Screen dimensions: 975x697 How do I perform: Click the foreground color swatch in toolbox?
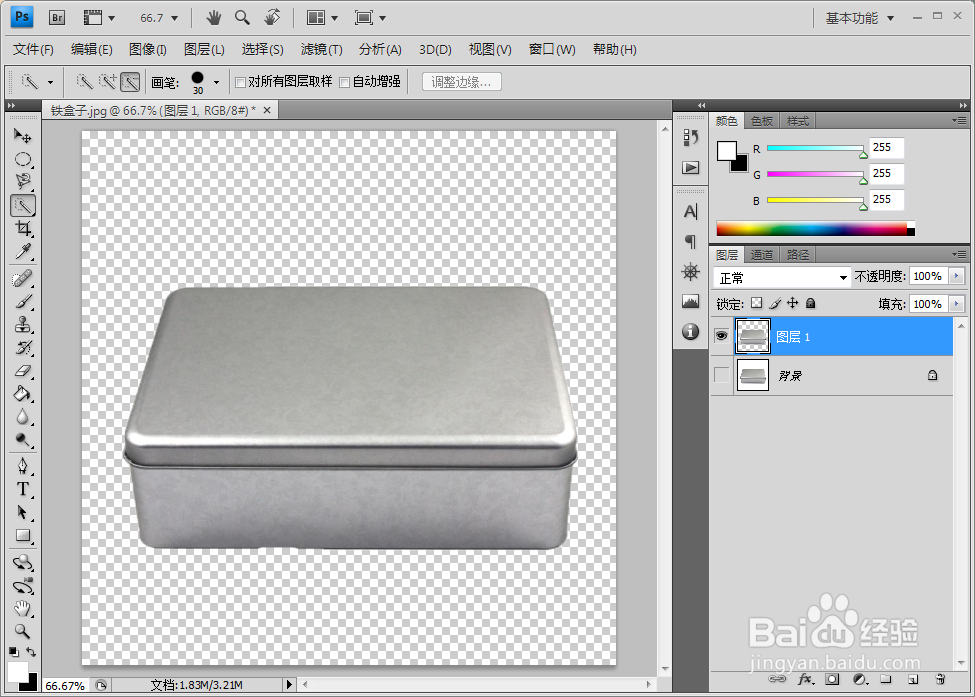(17, 672)
